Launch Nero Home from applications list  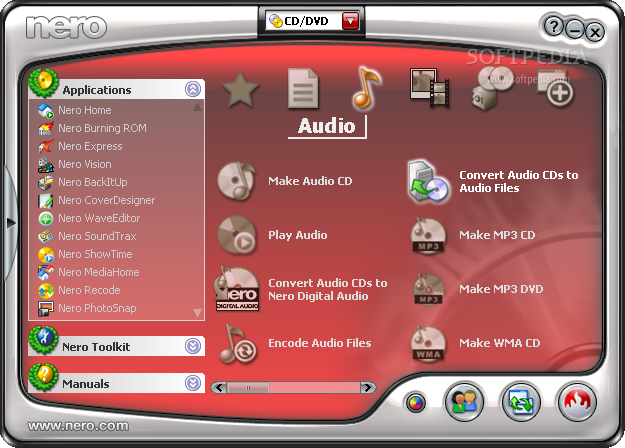coord(85,110)
